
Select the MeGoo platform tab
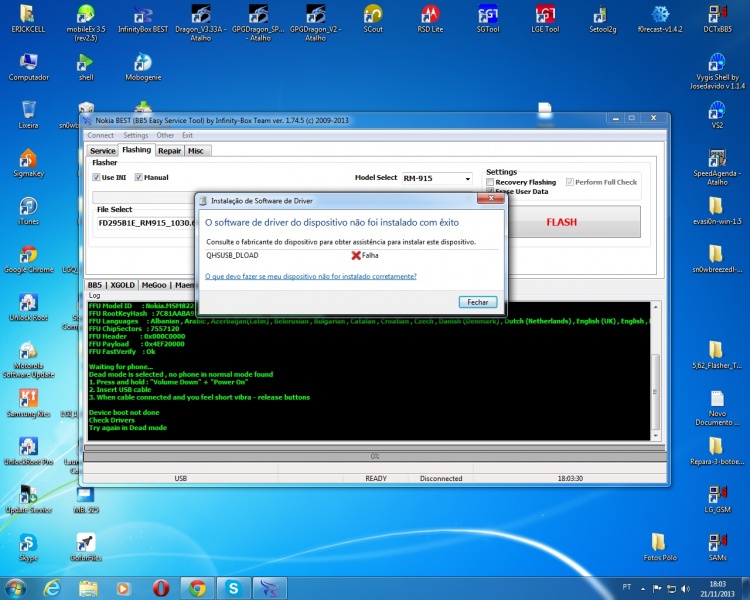154,285
